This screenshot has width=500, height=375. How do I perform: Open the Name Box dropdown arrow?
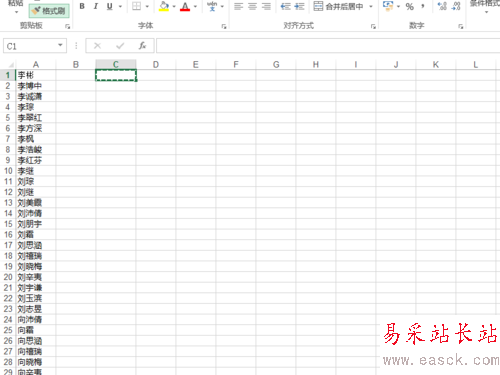click(x=60, y=45)
